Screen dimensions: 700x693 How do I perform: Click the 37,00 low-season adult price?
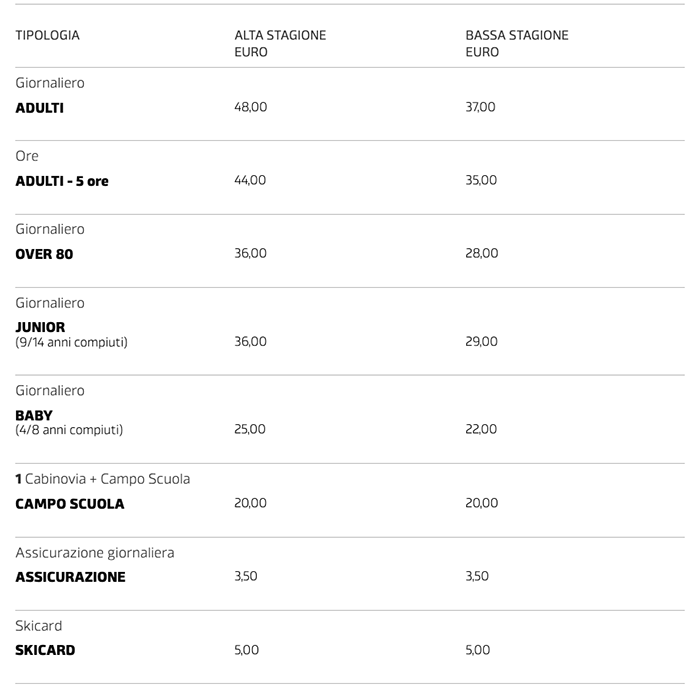pos(480,107)
